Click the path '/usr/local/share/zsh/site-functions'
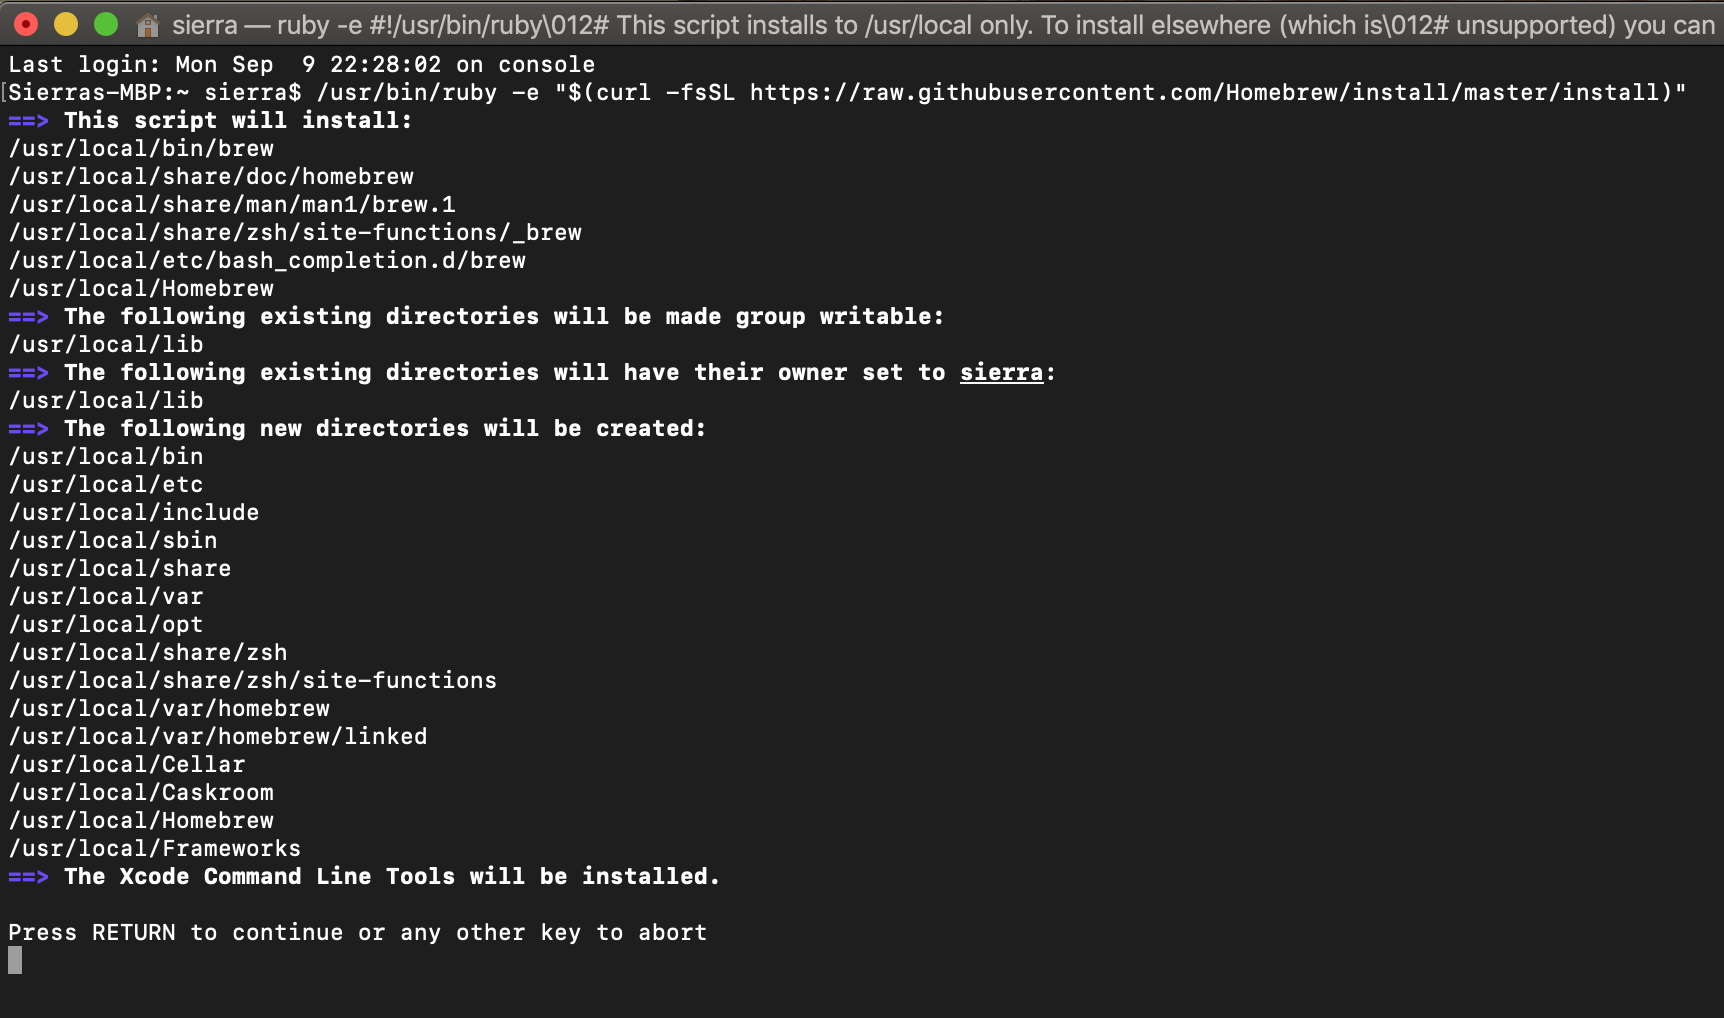Viewport: 1724px width, 1018px height. click(253, 680)
